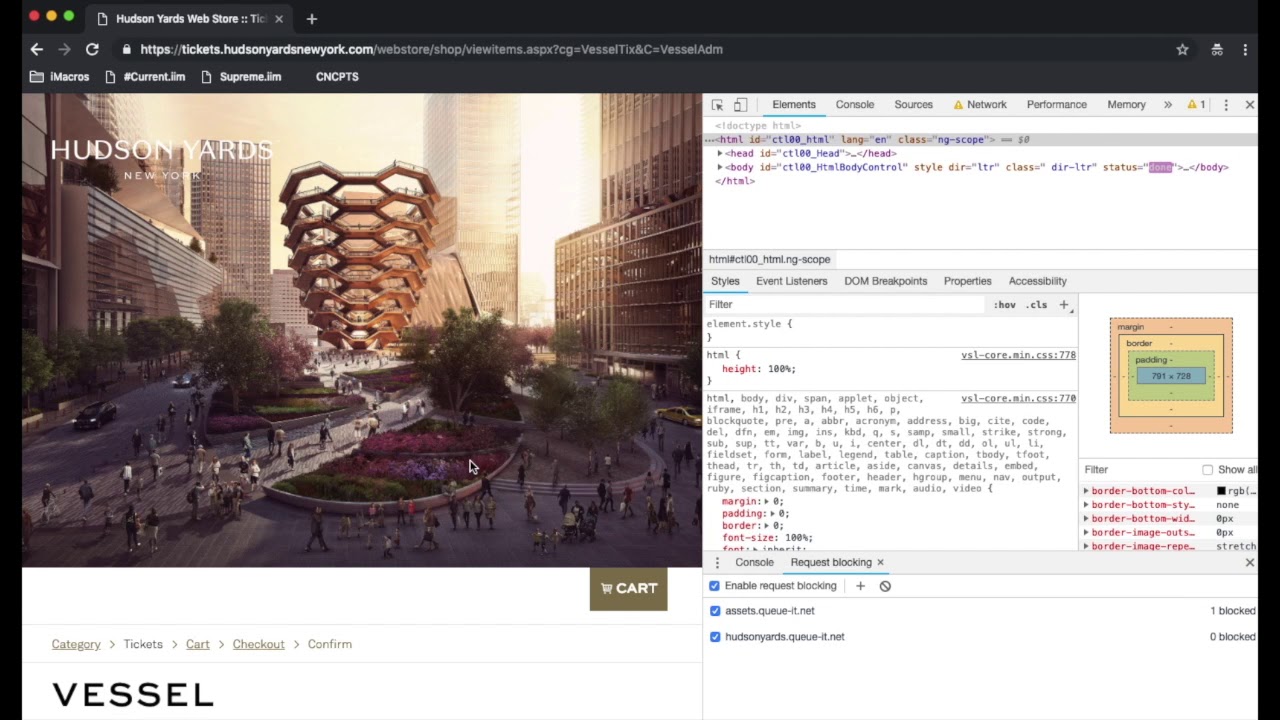
Task: Open the CNCPTS bookmark
Action: [x=337, y=77]
